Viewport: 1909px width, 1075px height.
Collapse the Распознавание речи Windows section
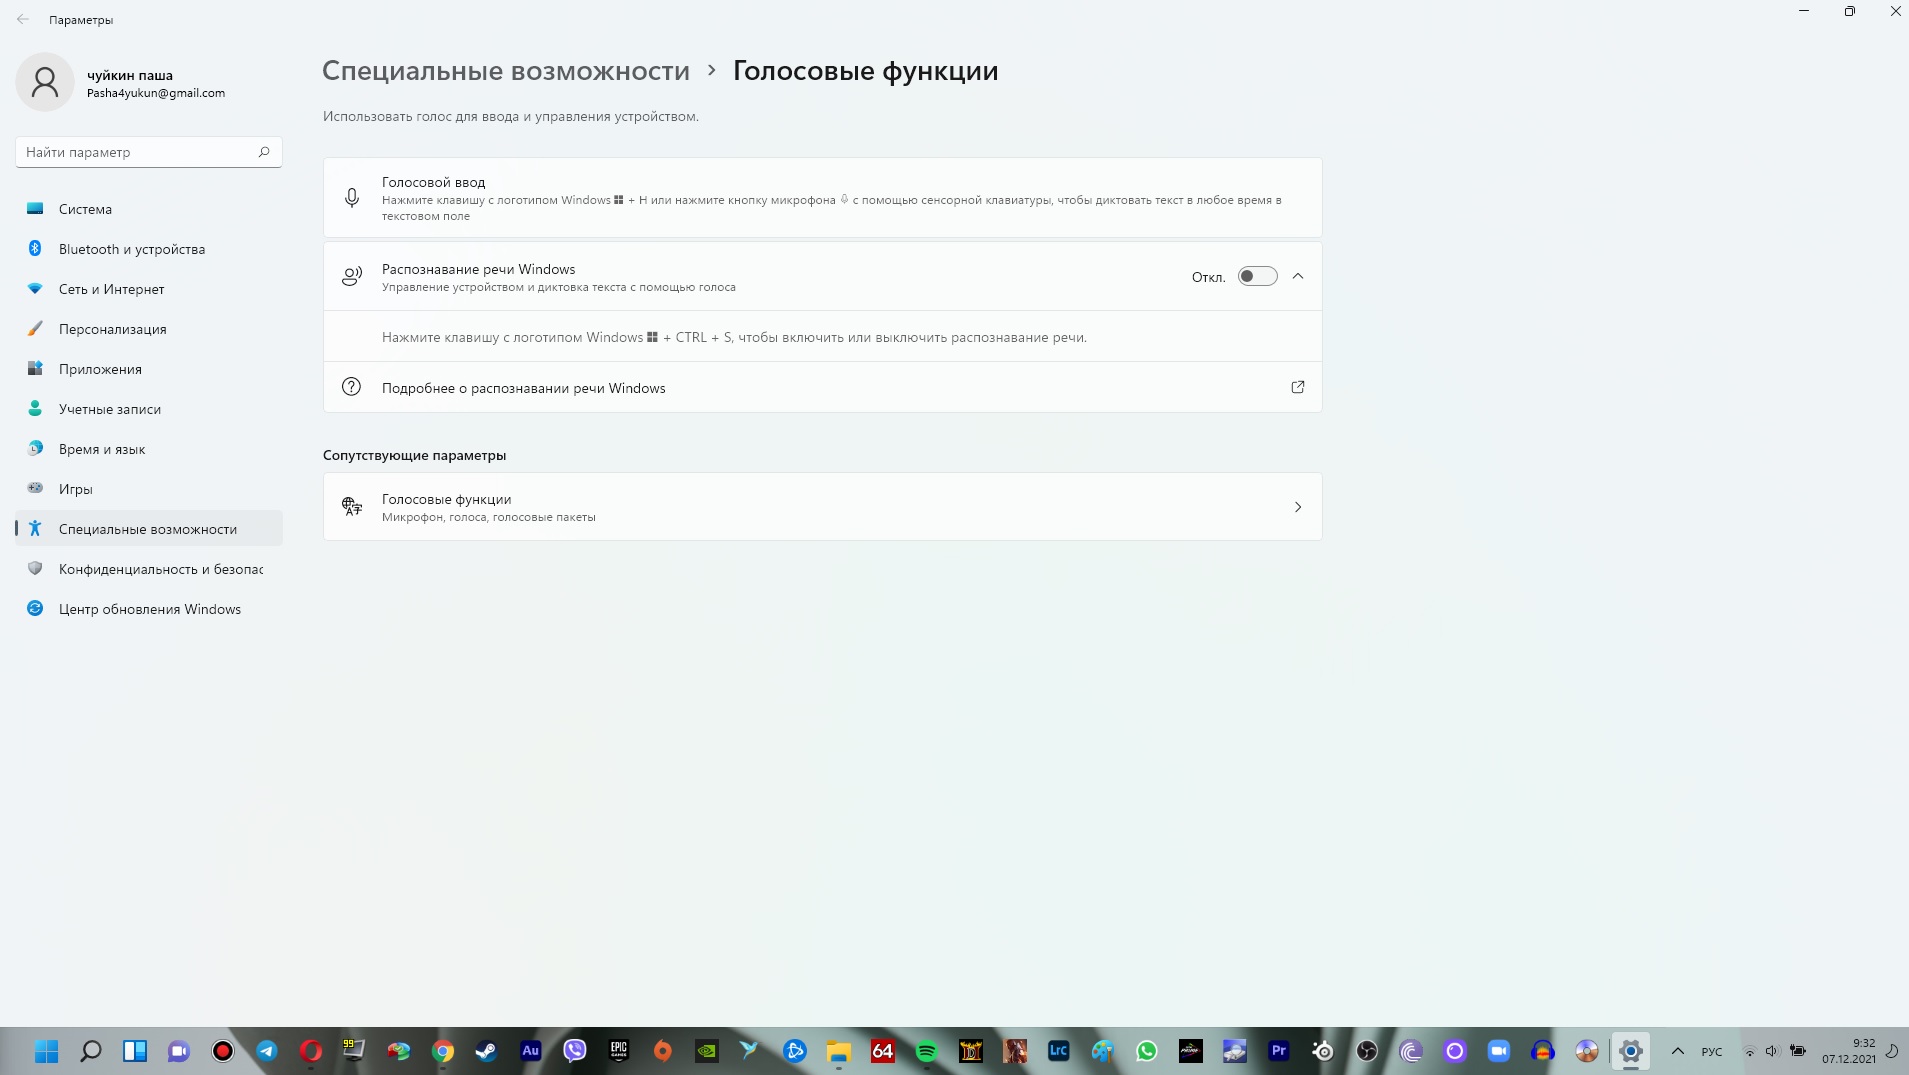pos(1298,276)
